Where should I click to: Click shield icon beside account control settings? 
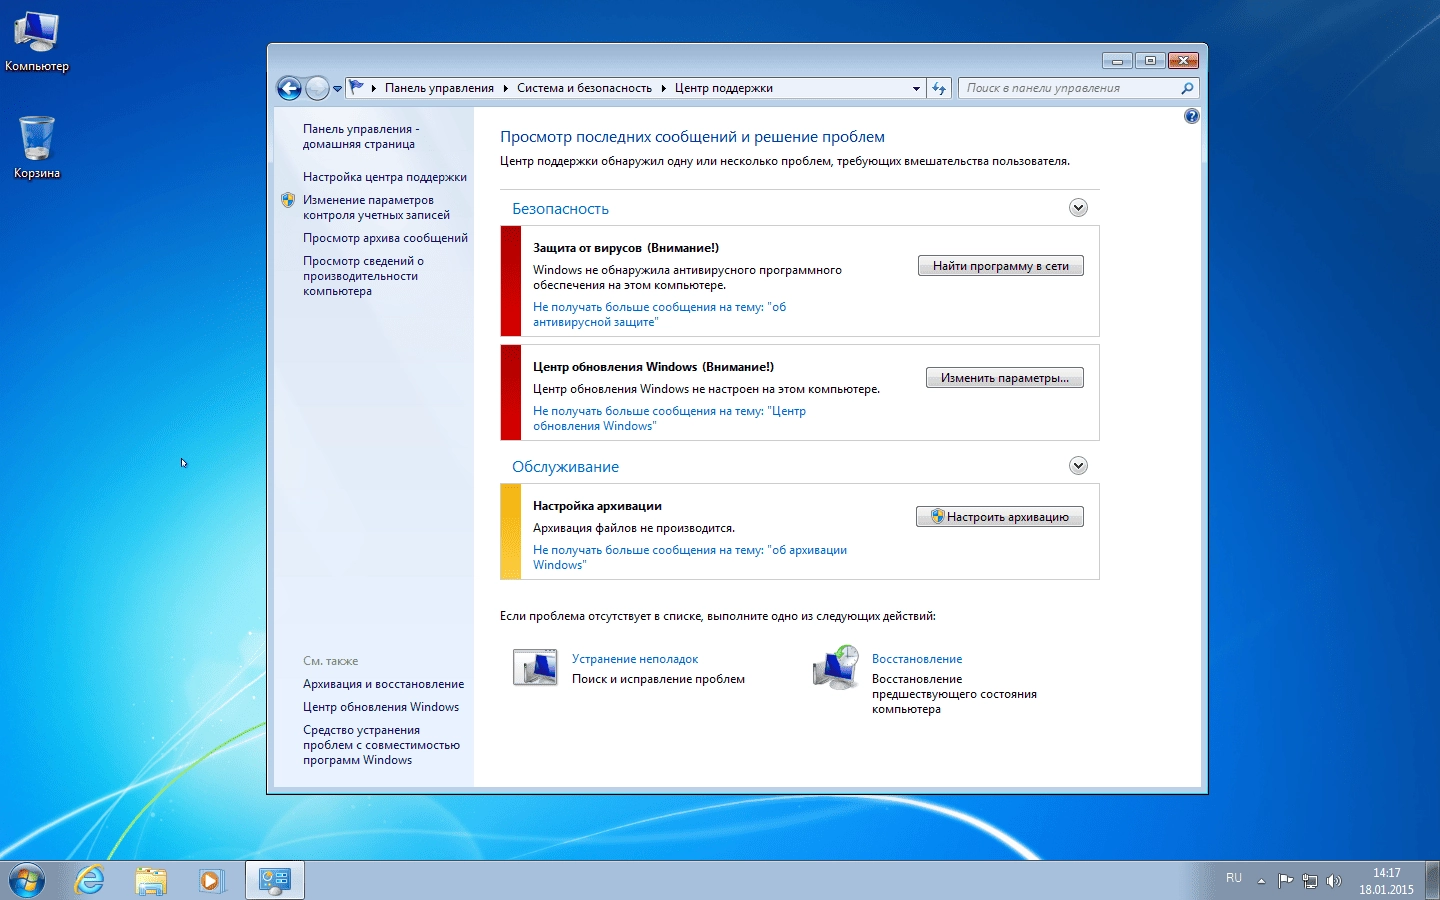point(288,200)
